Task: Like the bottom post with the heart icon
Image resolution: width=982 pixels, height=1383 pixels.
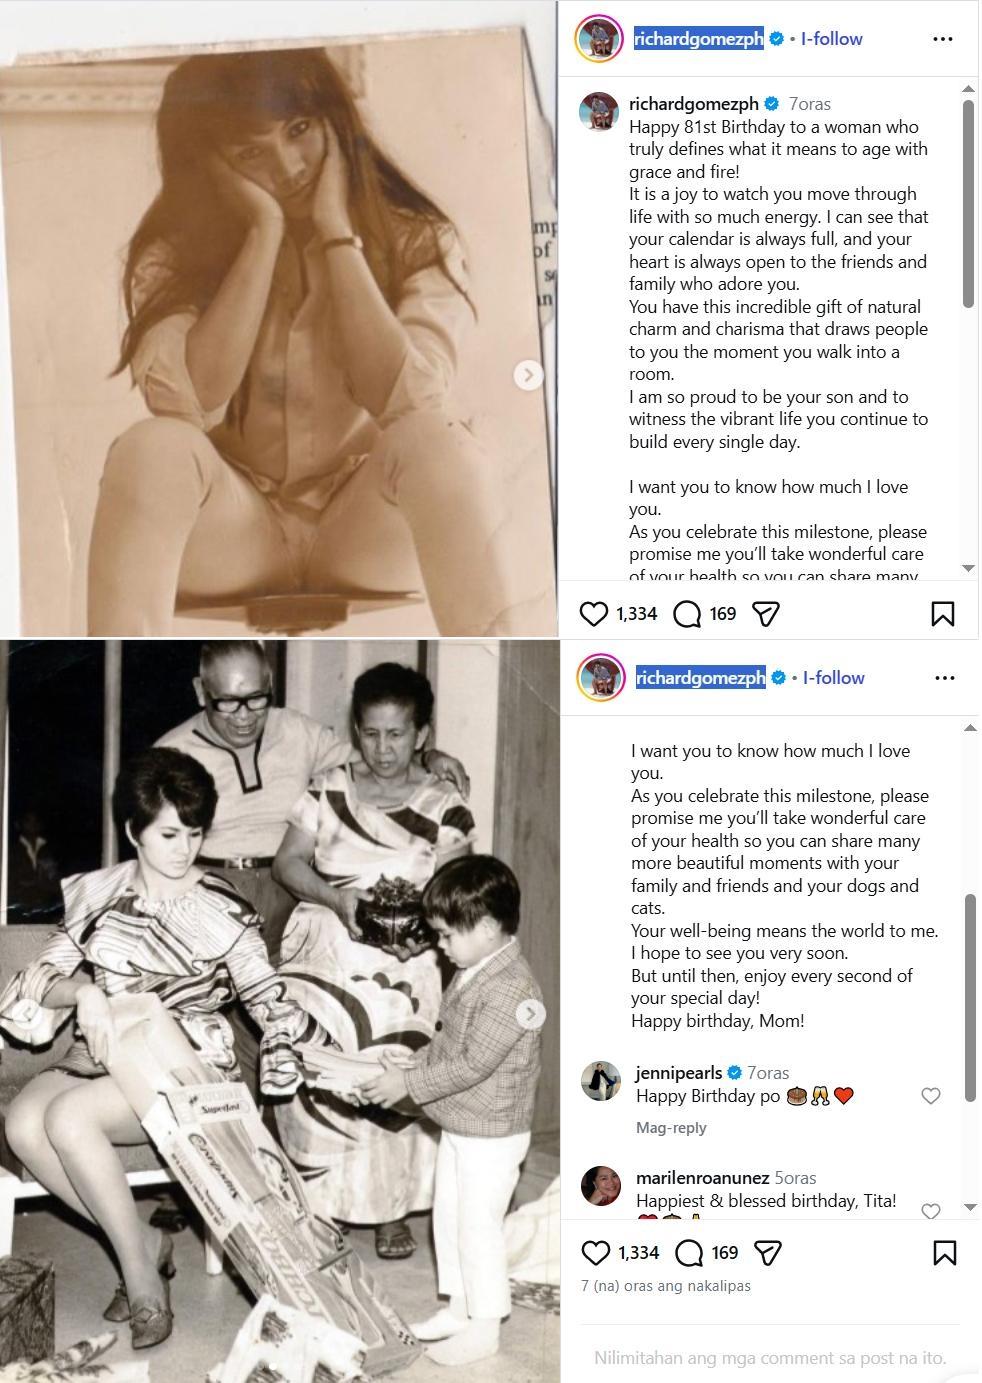Action: pos(596,1252)
